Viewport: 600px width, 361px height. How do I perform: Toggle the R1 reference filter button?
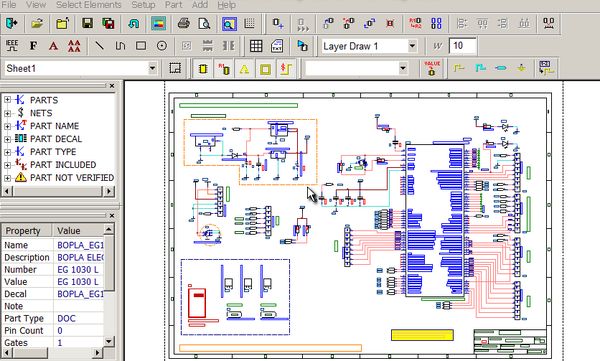224,69
